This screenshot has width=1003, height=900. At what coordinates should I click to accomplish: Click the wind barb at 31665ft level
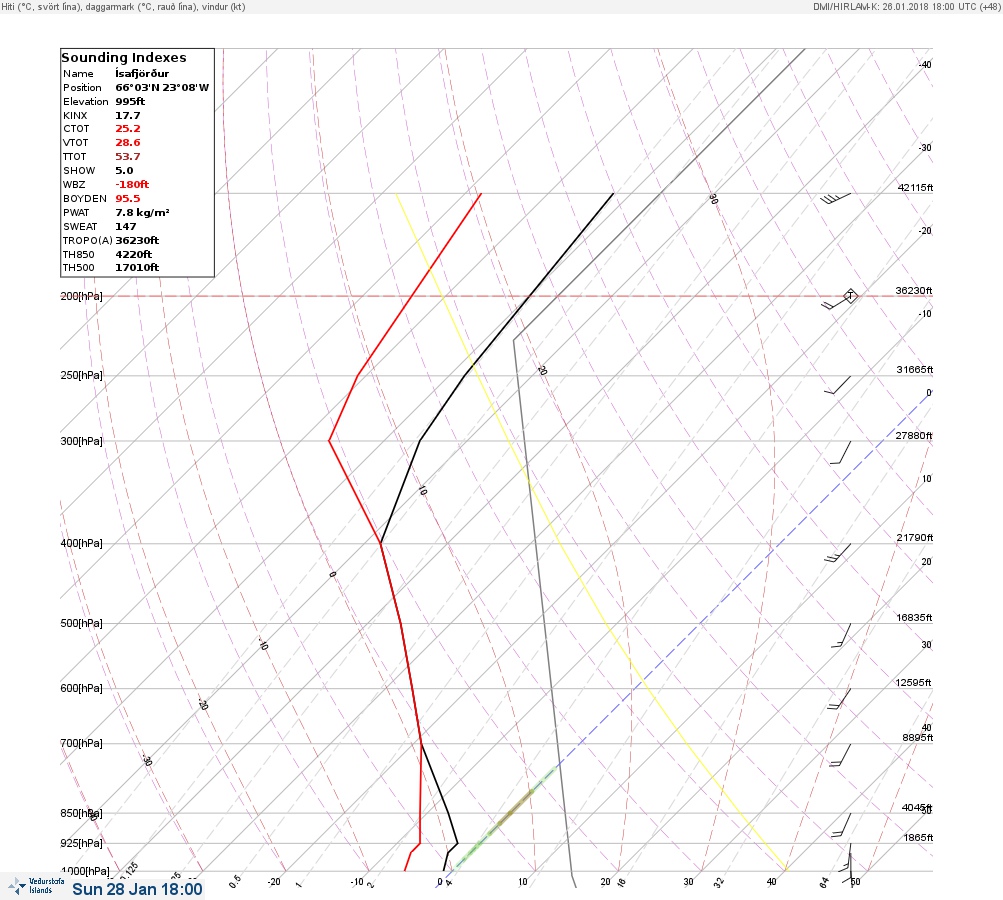(x=839, y=385)
